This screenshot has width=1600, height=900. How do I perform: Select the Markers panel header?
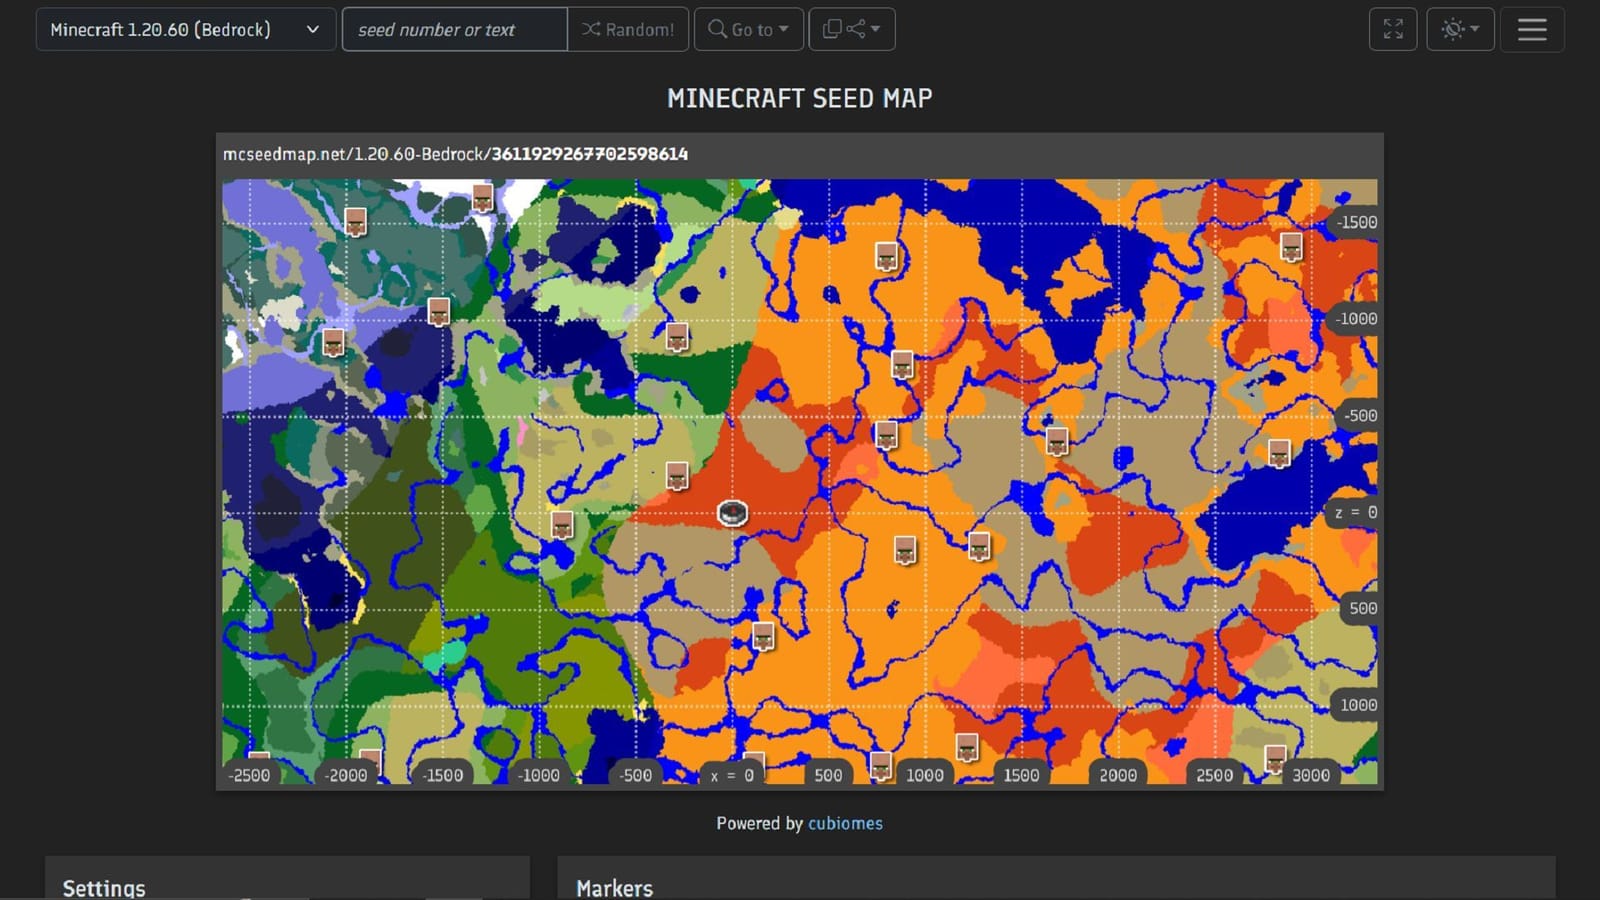(614, 886)
